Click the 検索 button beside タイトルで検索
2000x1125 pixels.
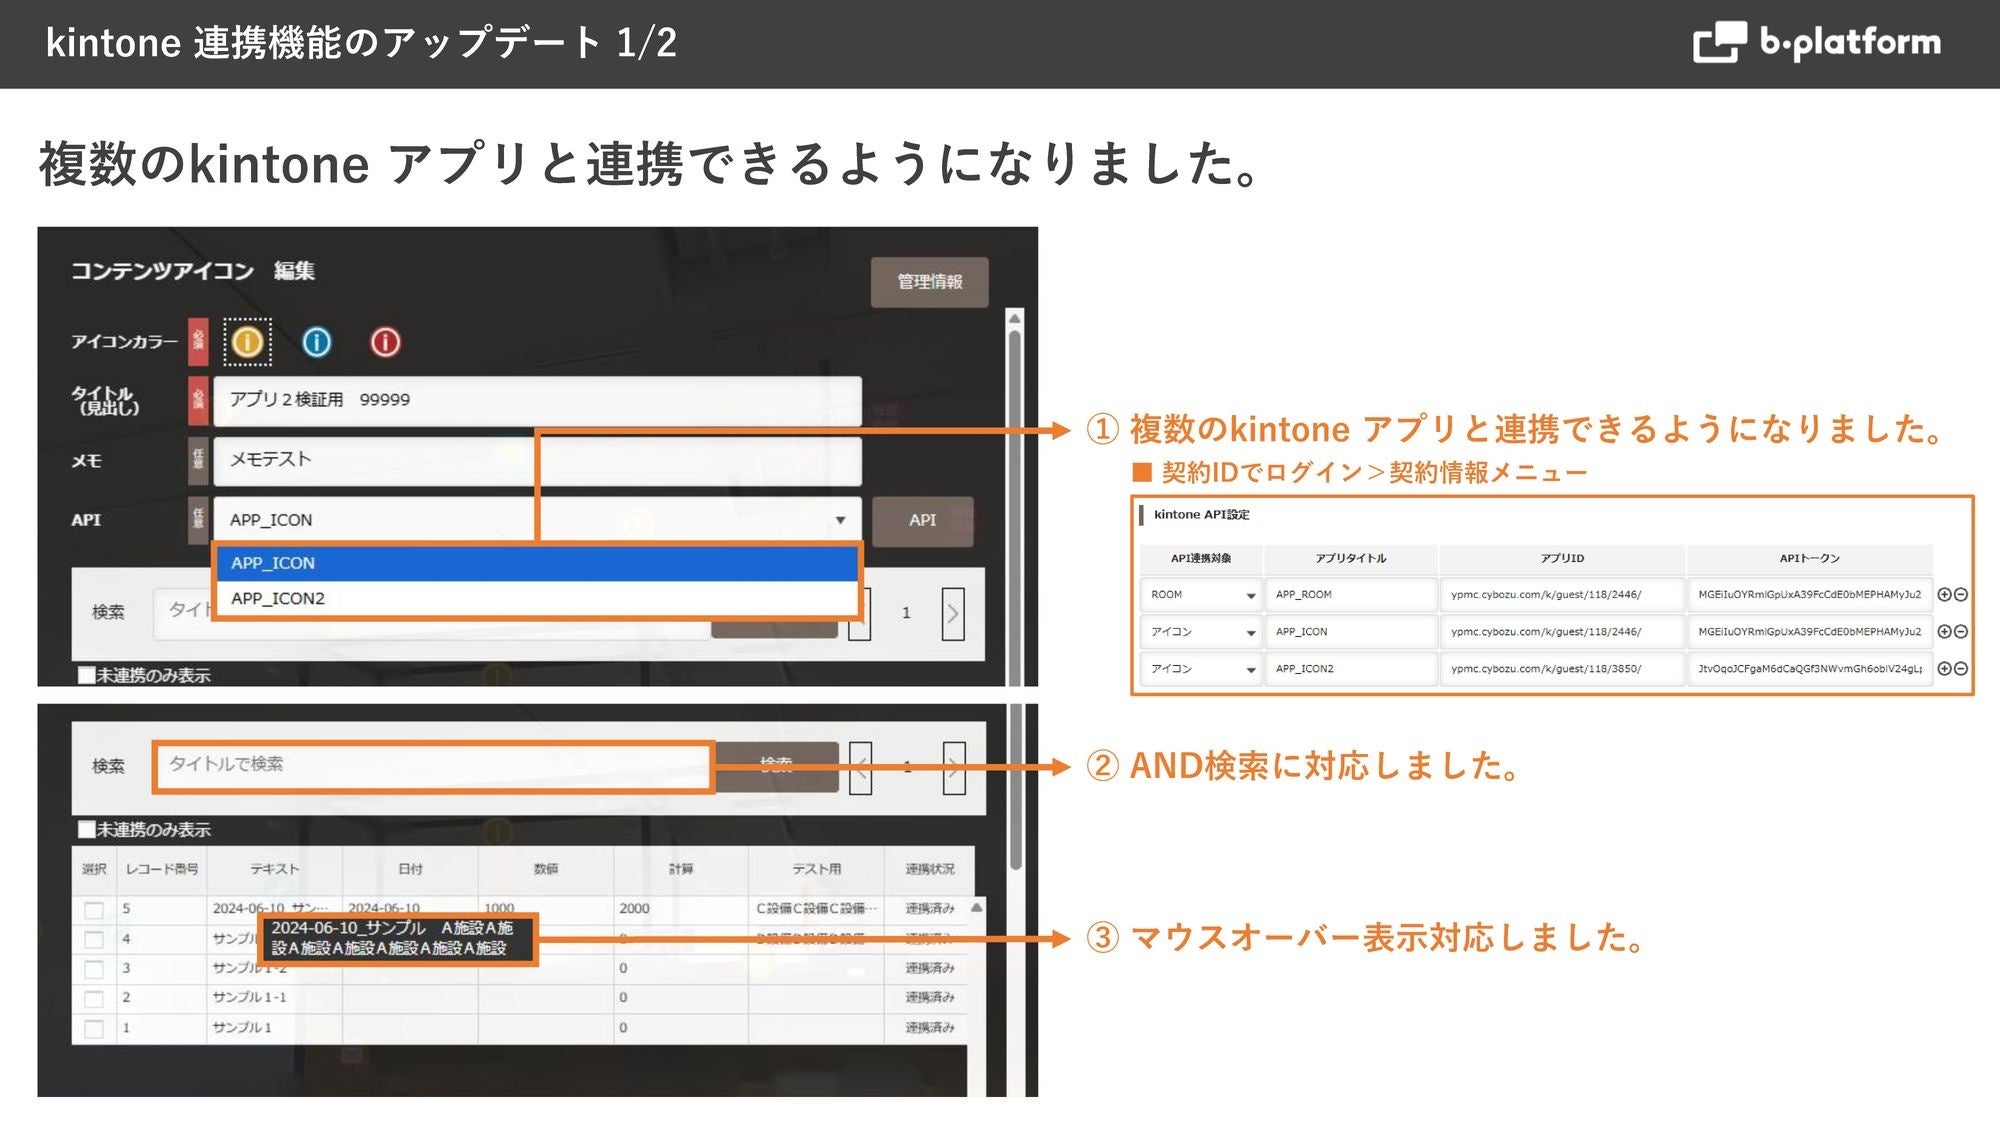coord(776,767)
